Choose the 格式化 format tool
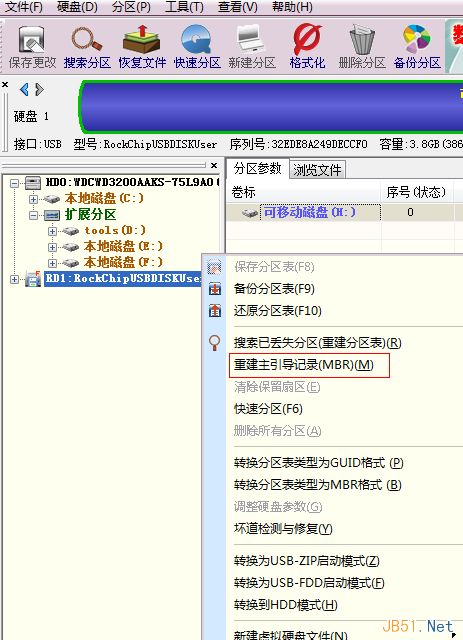463x640 pixels. click(x=307, y=40)
